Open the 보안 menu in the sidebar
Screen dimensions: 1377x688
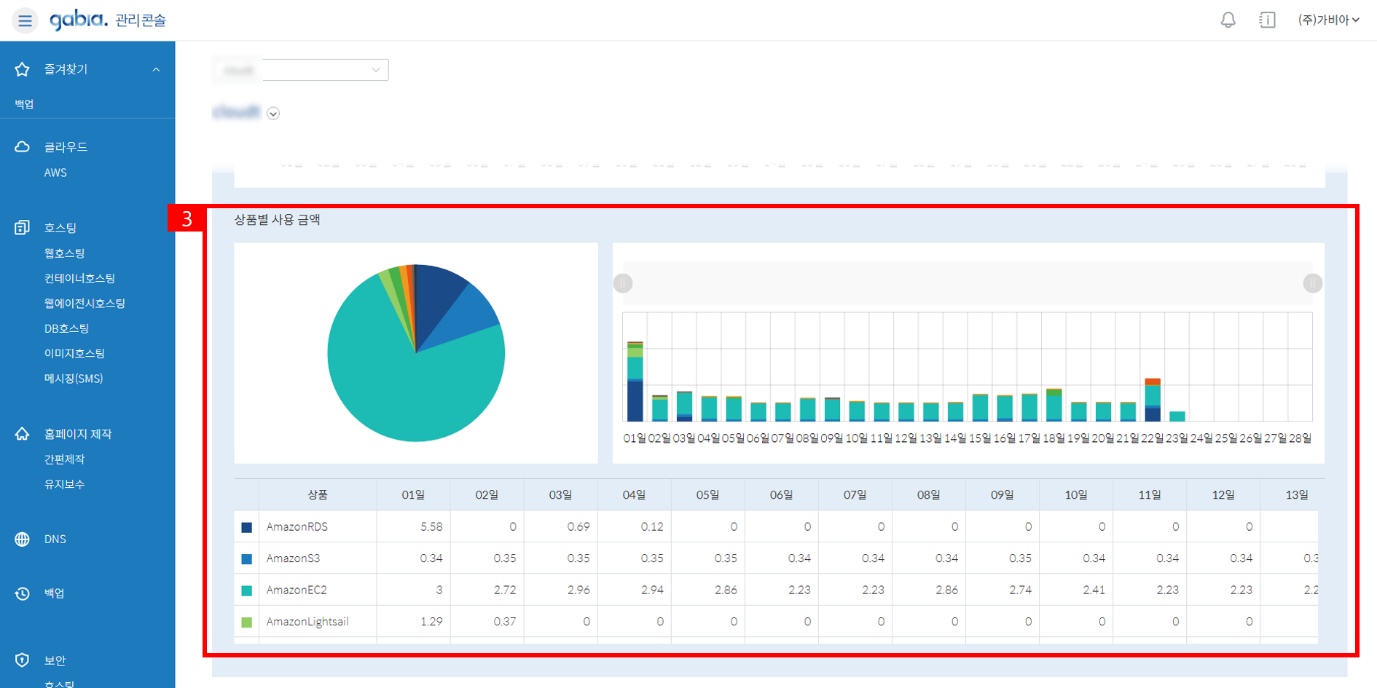[55, 661]
